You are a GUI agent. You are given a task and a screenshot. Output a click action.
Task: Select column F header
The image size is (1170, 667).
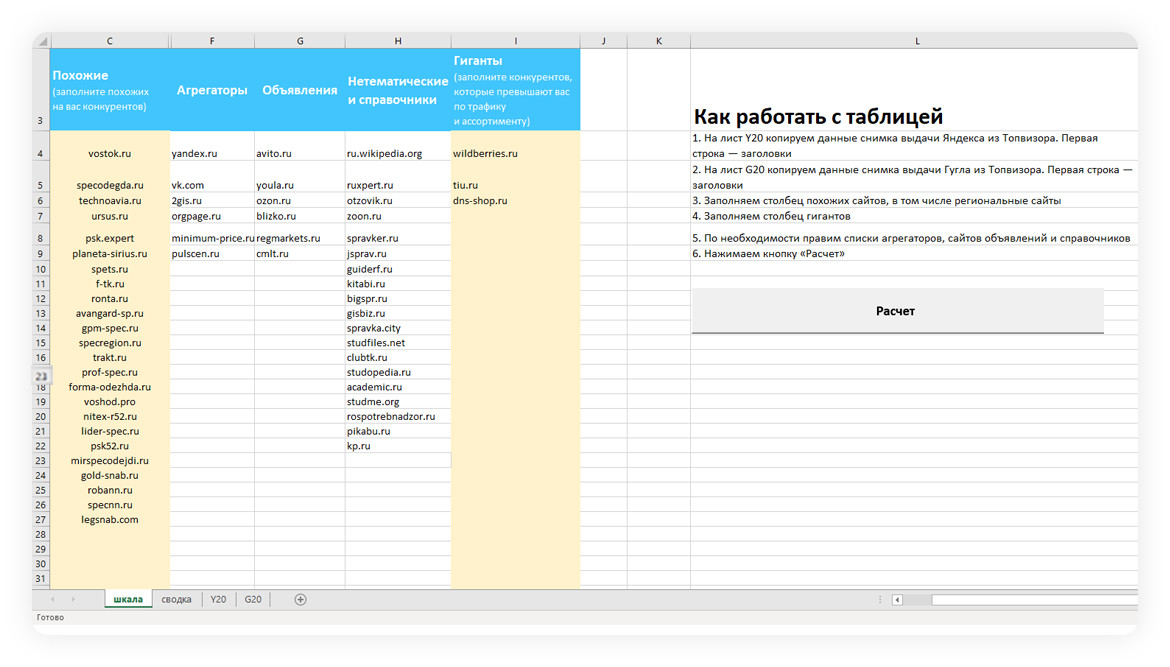pos(212,41)
